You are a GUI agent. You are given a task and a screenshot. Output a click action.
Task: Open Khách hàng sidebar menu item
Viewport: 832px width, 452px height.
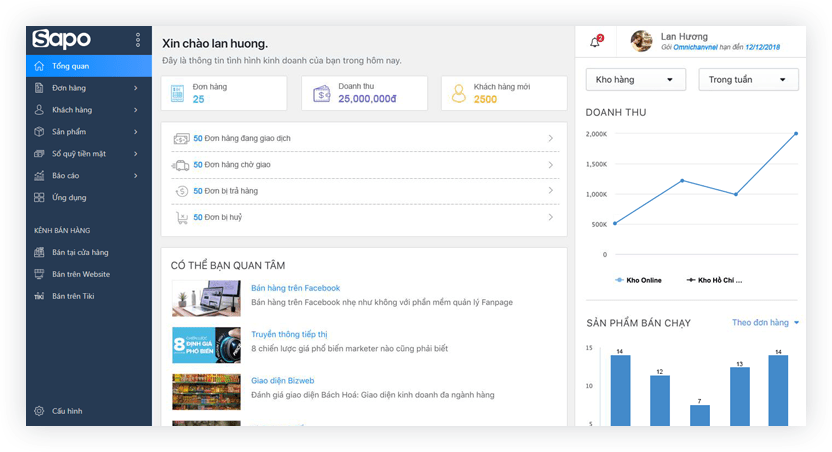(89, 110)
